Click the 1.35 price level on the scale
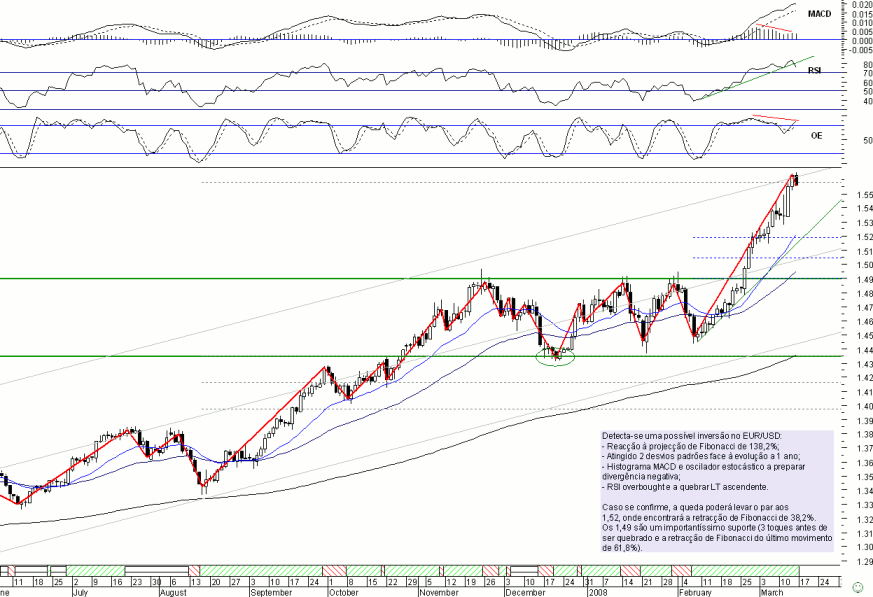Image resolution: width=873 pixels, height=597 pixels. [865, 477]
